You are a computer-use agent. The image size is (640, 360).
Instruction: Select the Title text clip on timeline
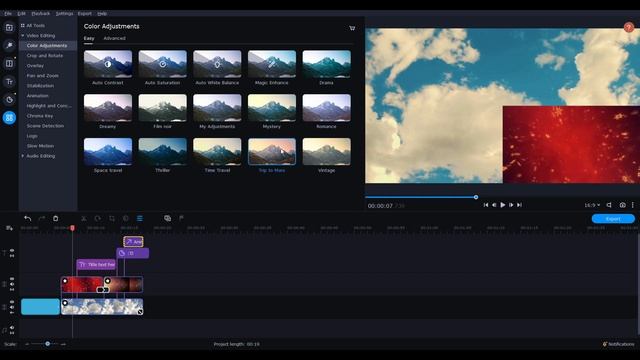[x=96, y=264]
